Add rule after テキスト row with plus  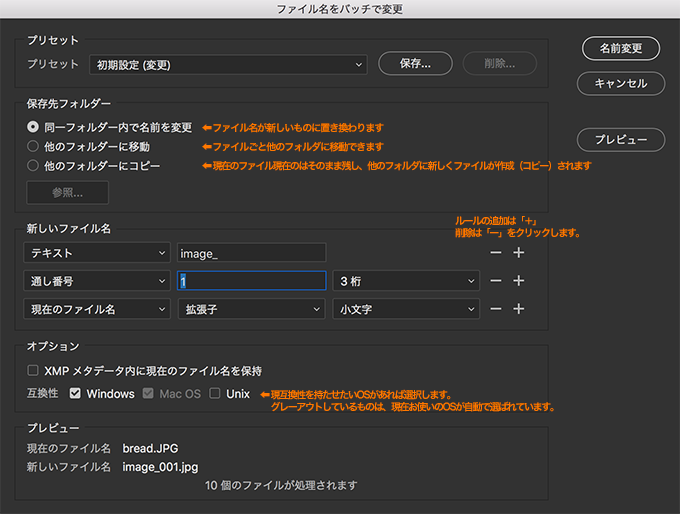coord(519,253)
